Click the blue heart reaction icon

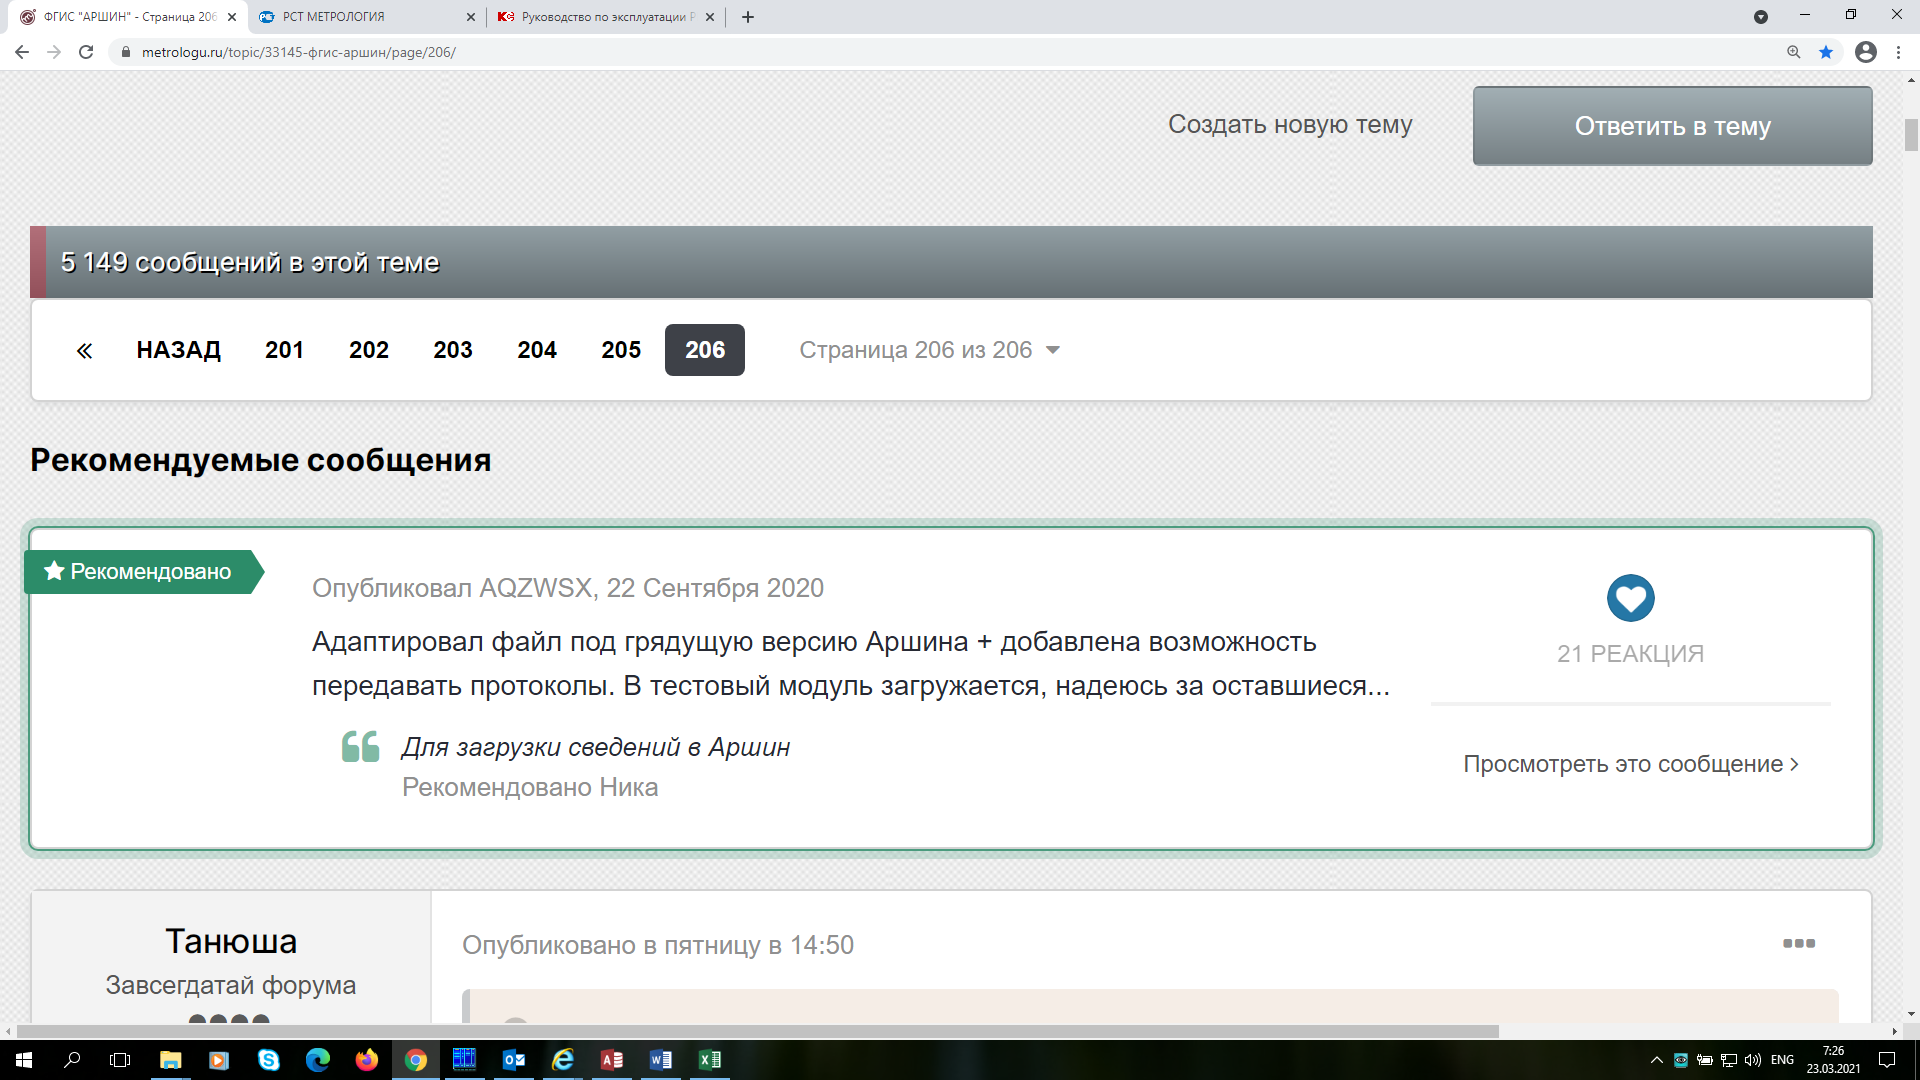[1630, 598]
